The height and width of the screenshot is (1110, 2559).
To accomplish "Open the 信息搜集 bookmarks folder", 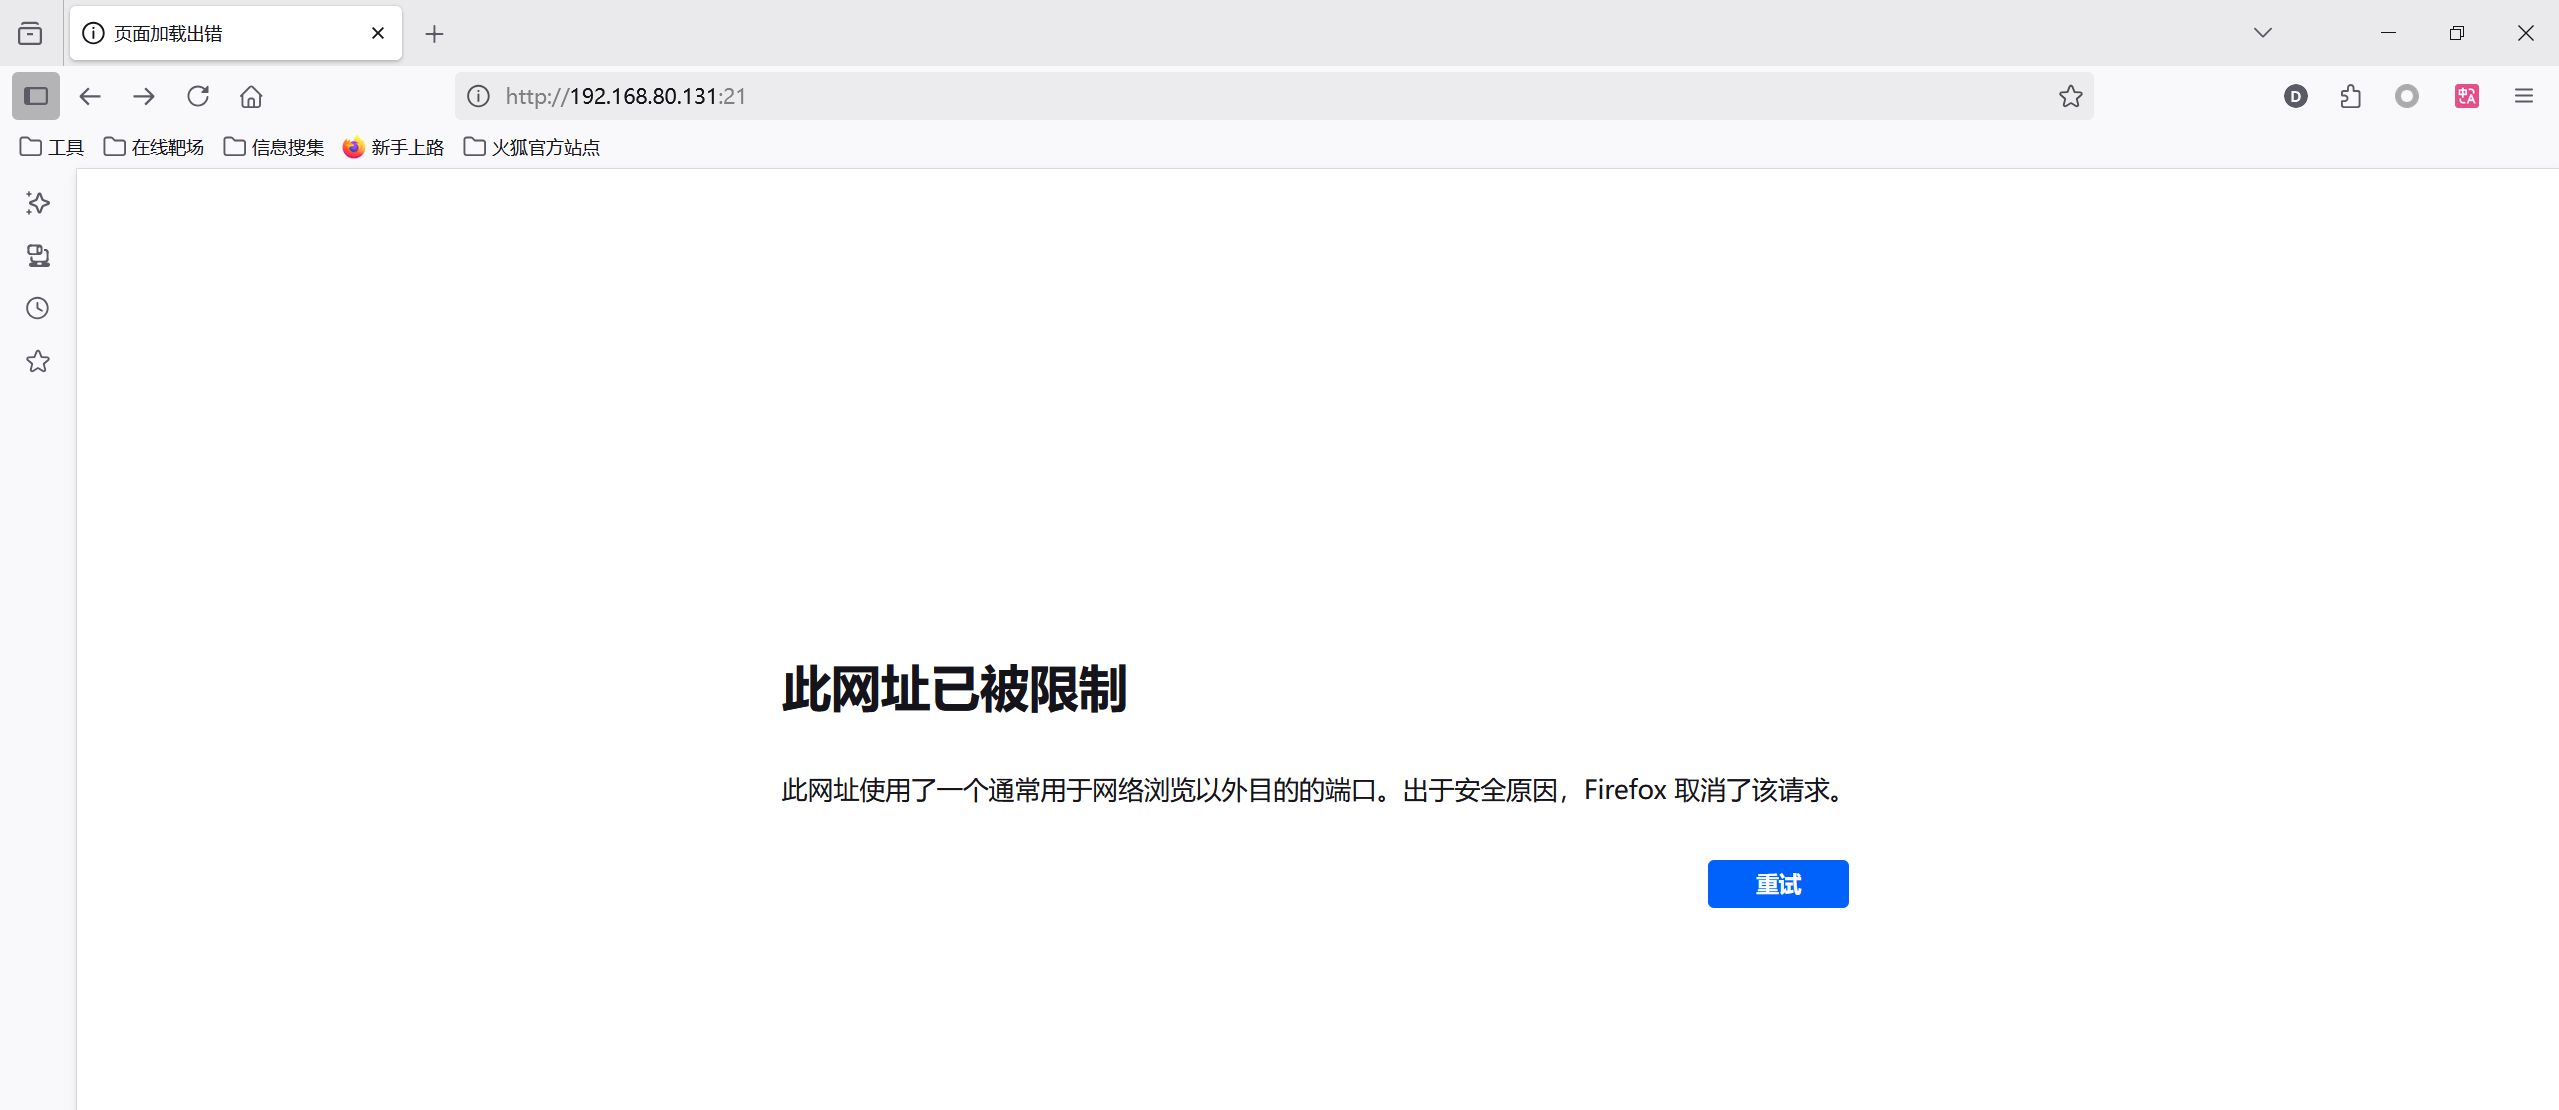I will [x=274, y=147].
